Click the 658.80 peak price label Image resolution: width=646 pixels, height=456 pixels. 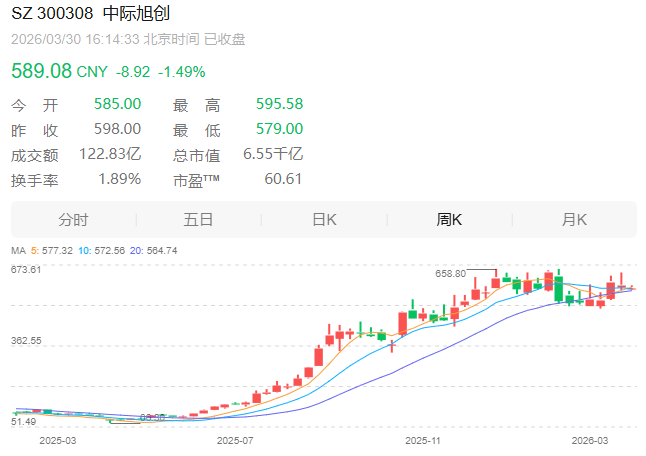pyautogui.click(x=450, y=274)
